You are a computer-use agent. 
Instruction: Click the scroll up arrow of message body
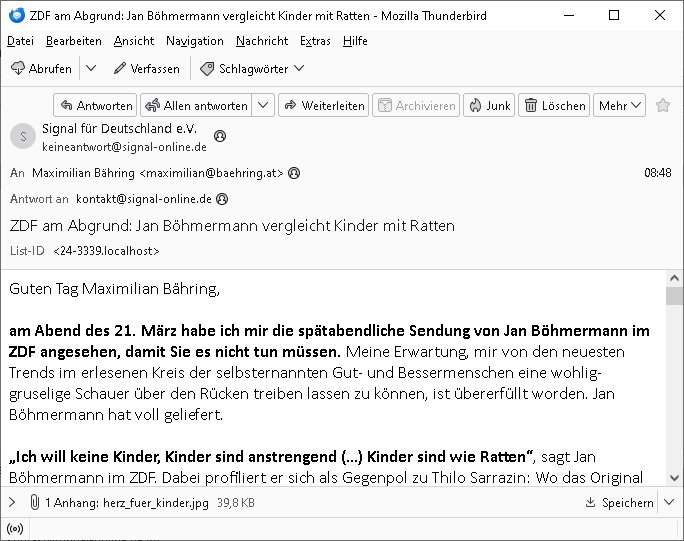[x=674, y=278]
